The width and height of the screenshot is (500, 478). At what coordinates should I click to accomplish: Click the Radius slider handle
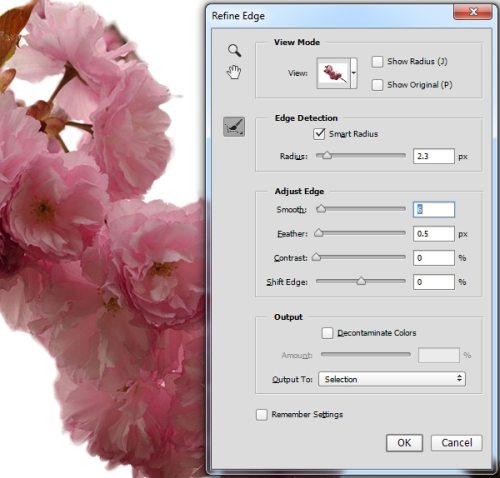(x=327, y=155)
